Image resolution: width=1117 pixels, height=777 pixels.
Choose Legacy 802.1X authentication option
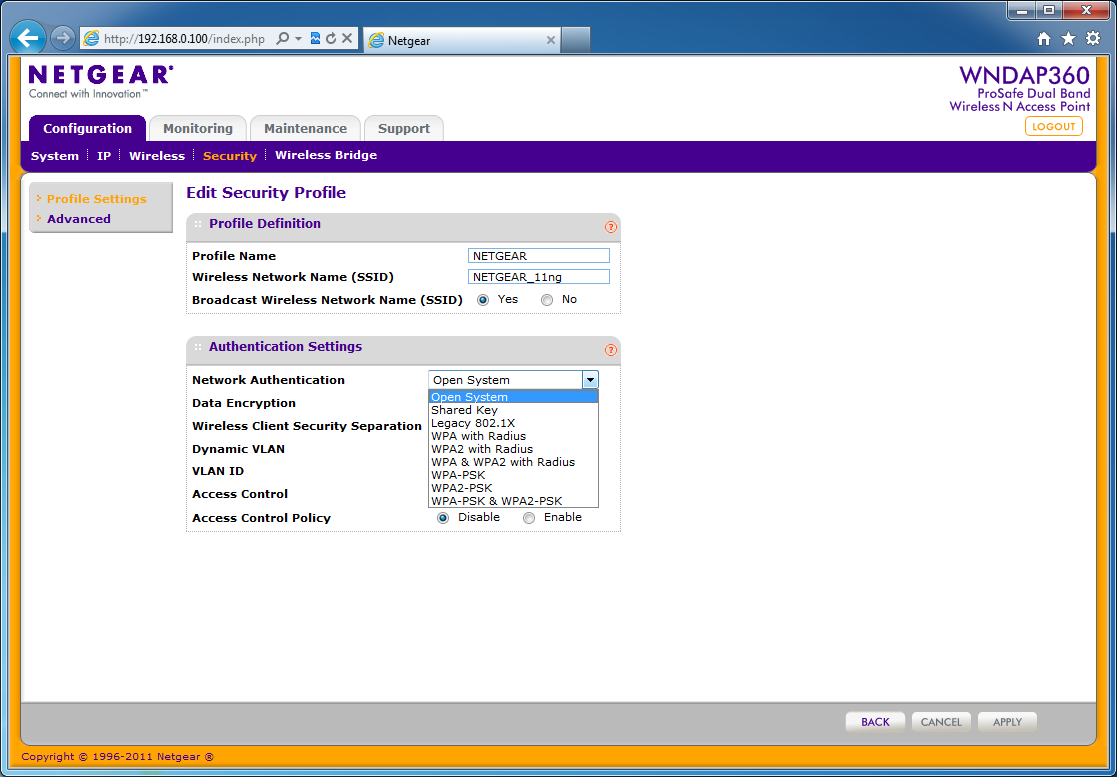pos(513,423)
